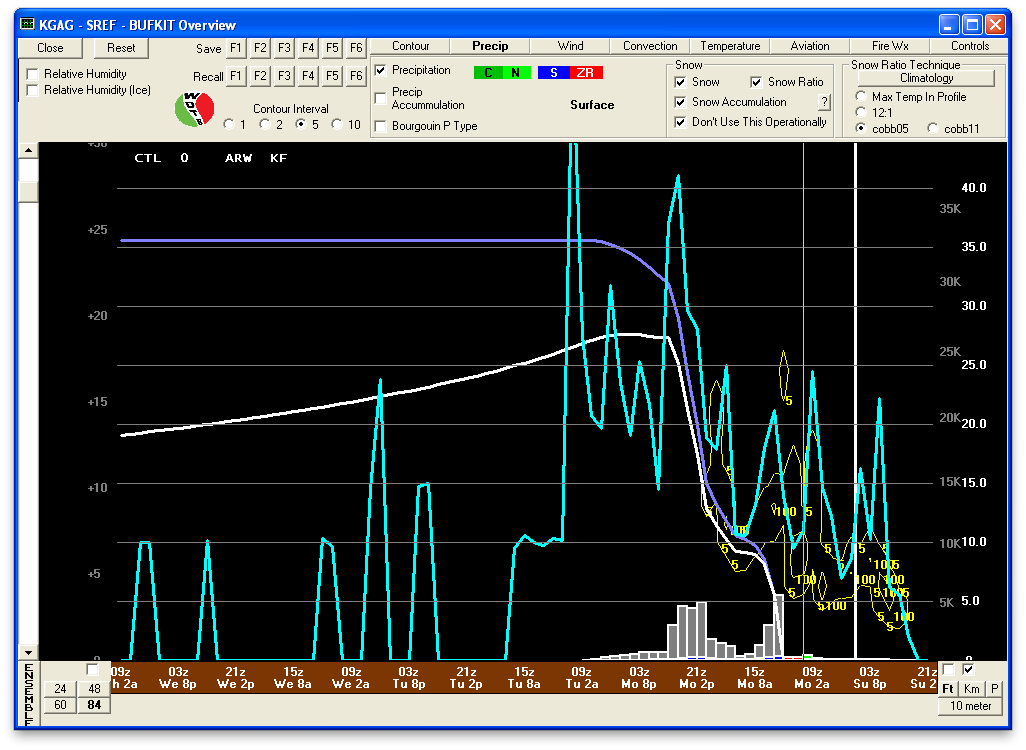The width and height of the screenshot is (1026, 750).
Task: Select the 12:1 snow ratio radio button
Action: tap(861, 113)
